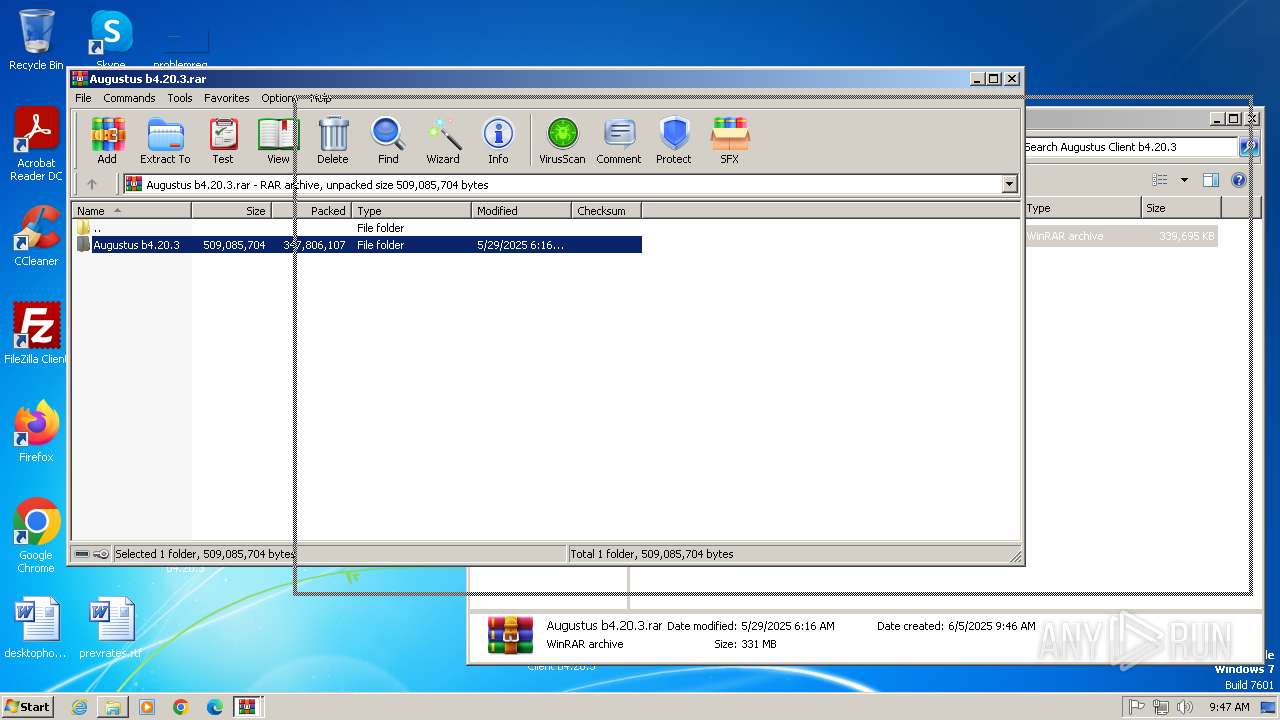Open Internet Explorer from taskbar
The width and height of the screenshot is (1280, 720).
coord(79,707)
